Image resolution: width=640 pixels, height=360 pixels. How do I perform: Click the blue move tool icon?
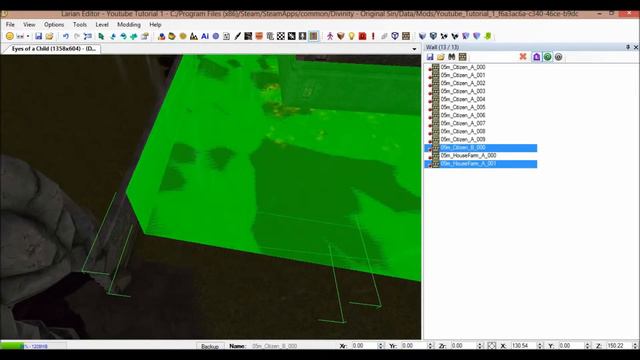pos(113,36)
